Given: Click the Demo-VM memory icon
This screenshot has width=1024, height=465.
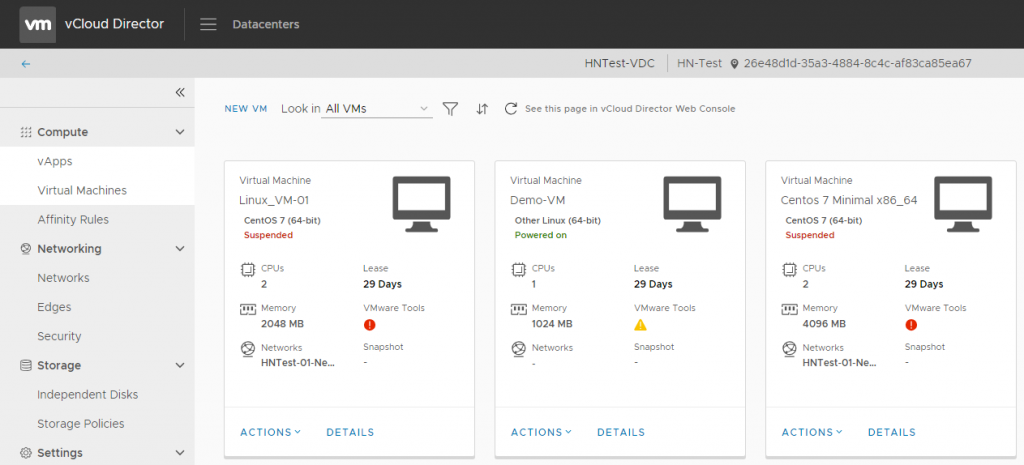Looking at the screenshot, I should pos(519,309).
